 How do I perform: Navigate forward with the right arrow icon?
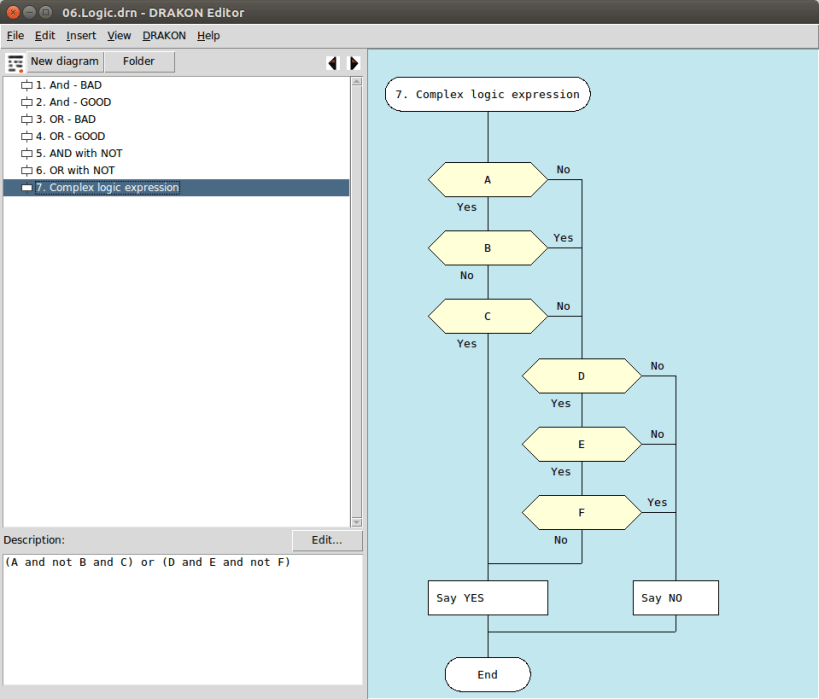coord(354,63)
